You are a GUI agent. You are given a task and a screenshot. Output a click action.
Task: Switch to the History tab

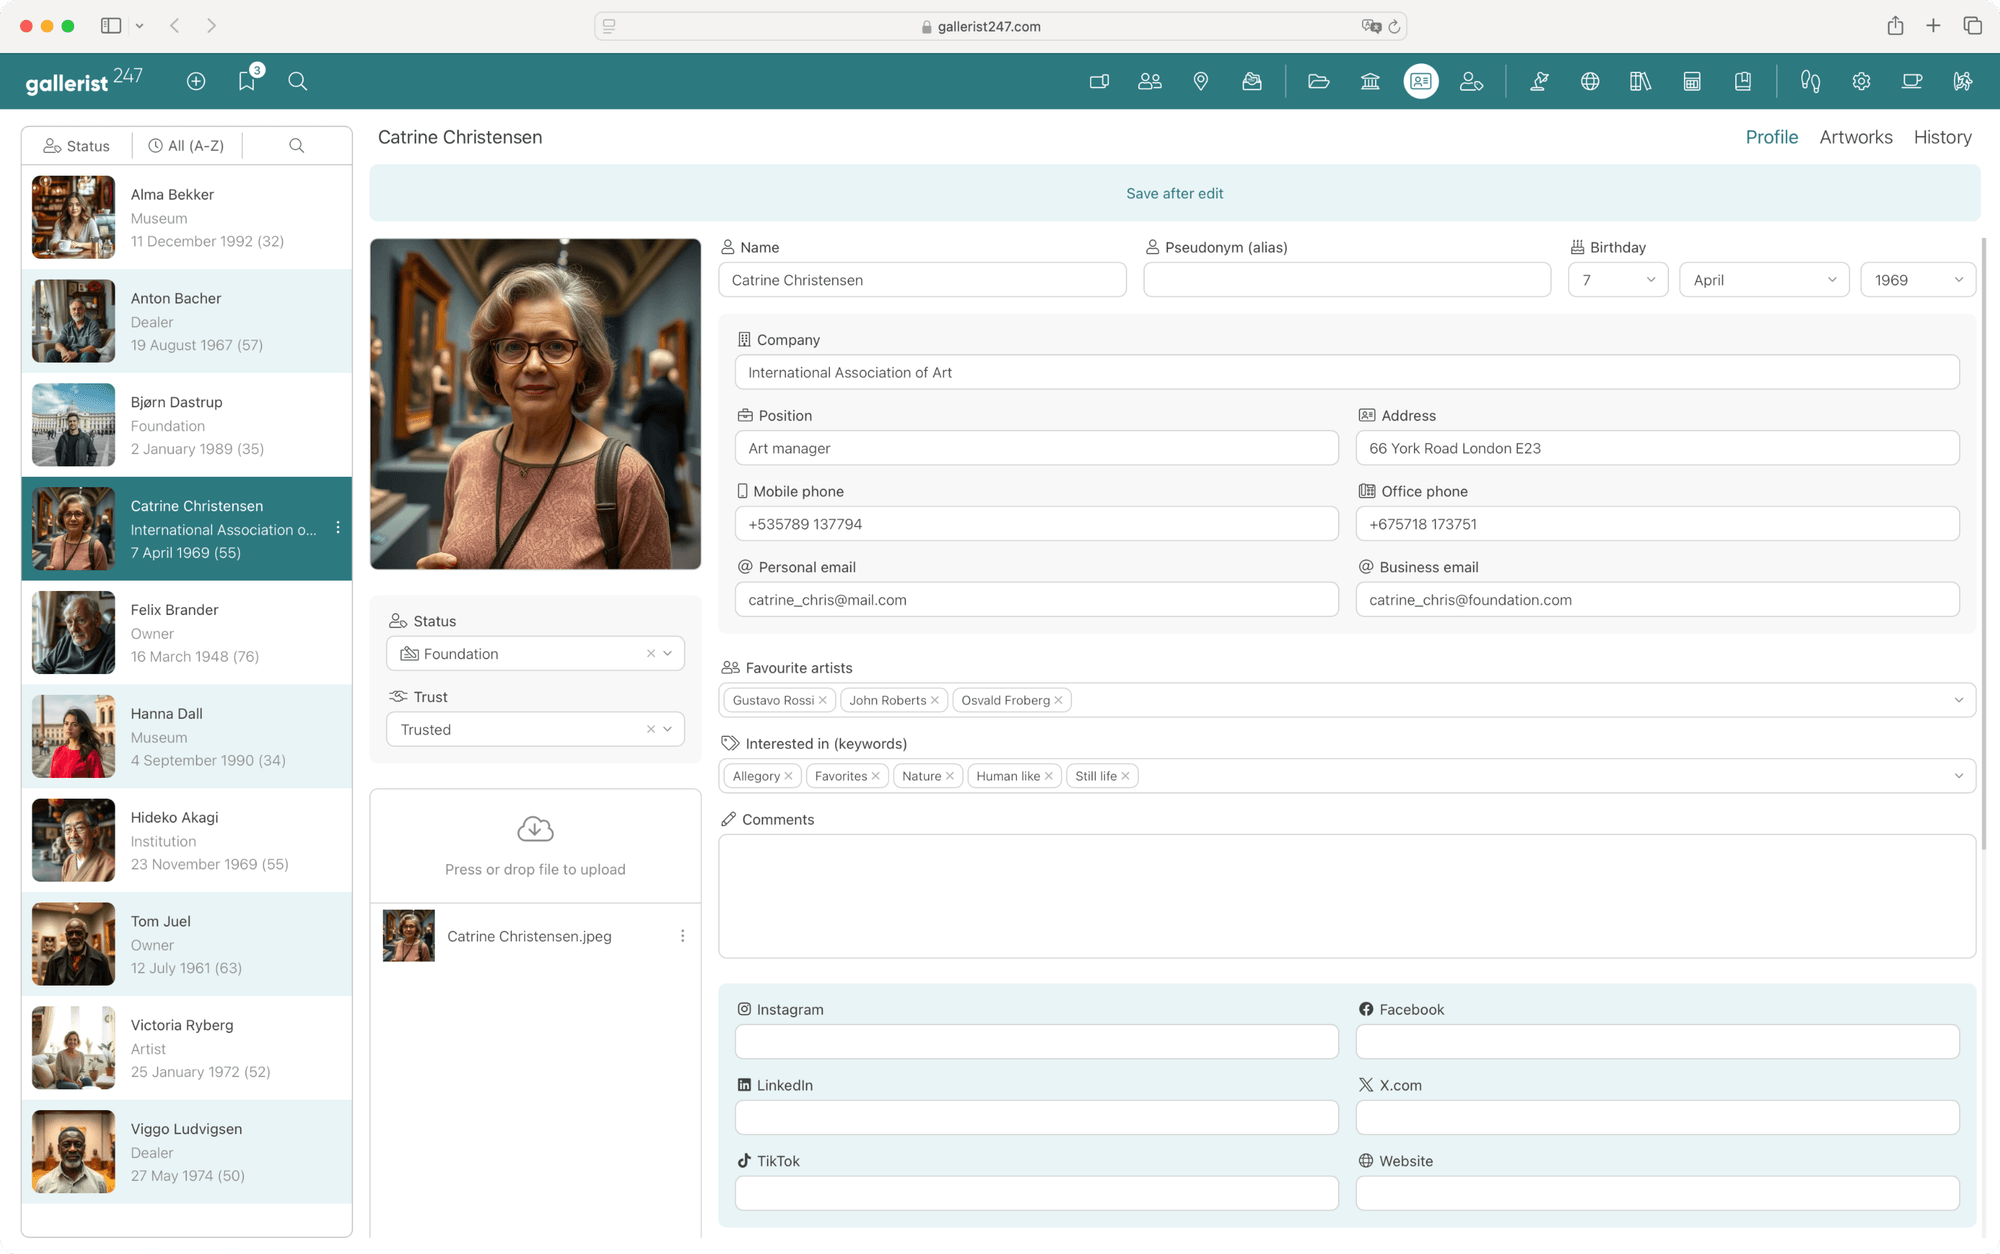(1942, 137)
